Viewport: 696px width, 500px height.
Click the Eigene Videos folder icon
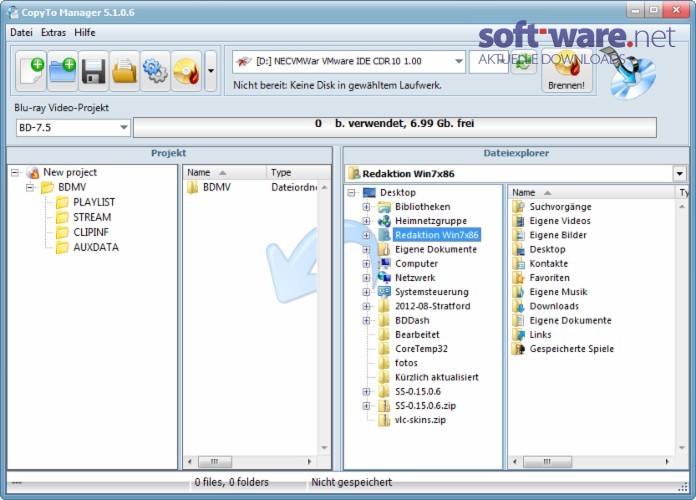click(518, 221)
